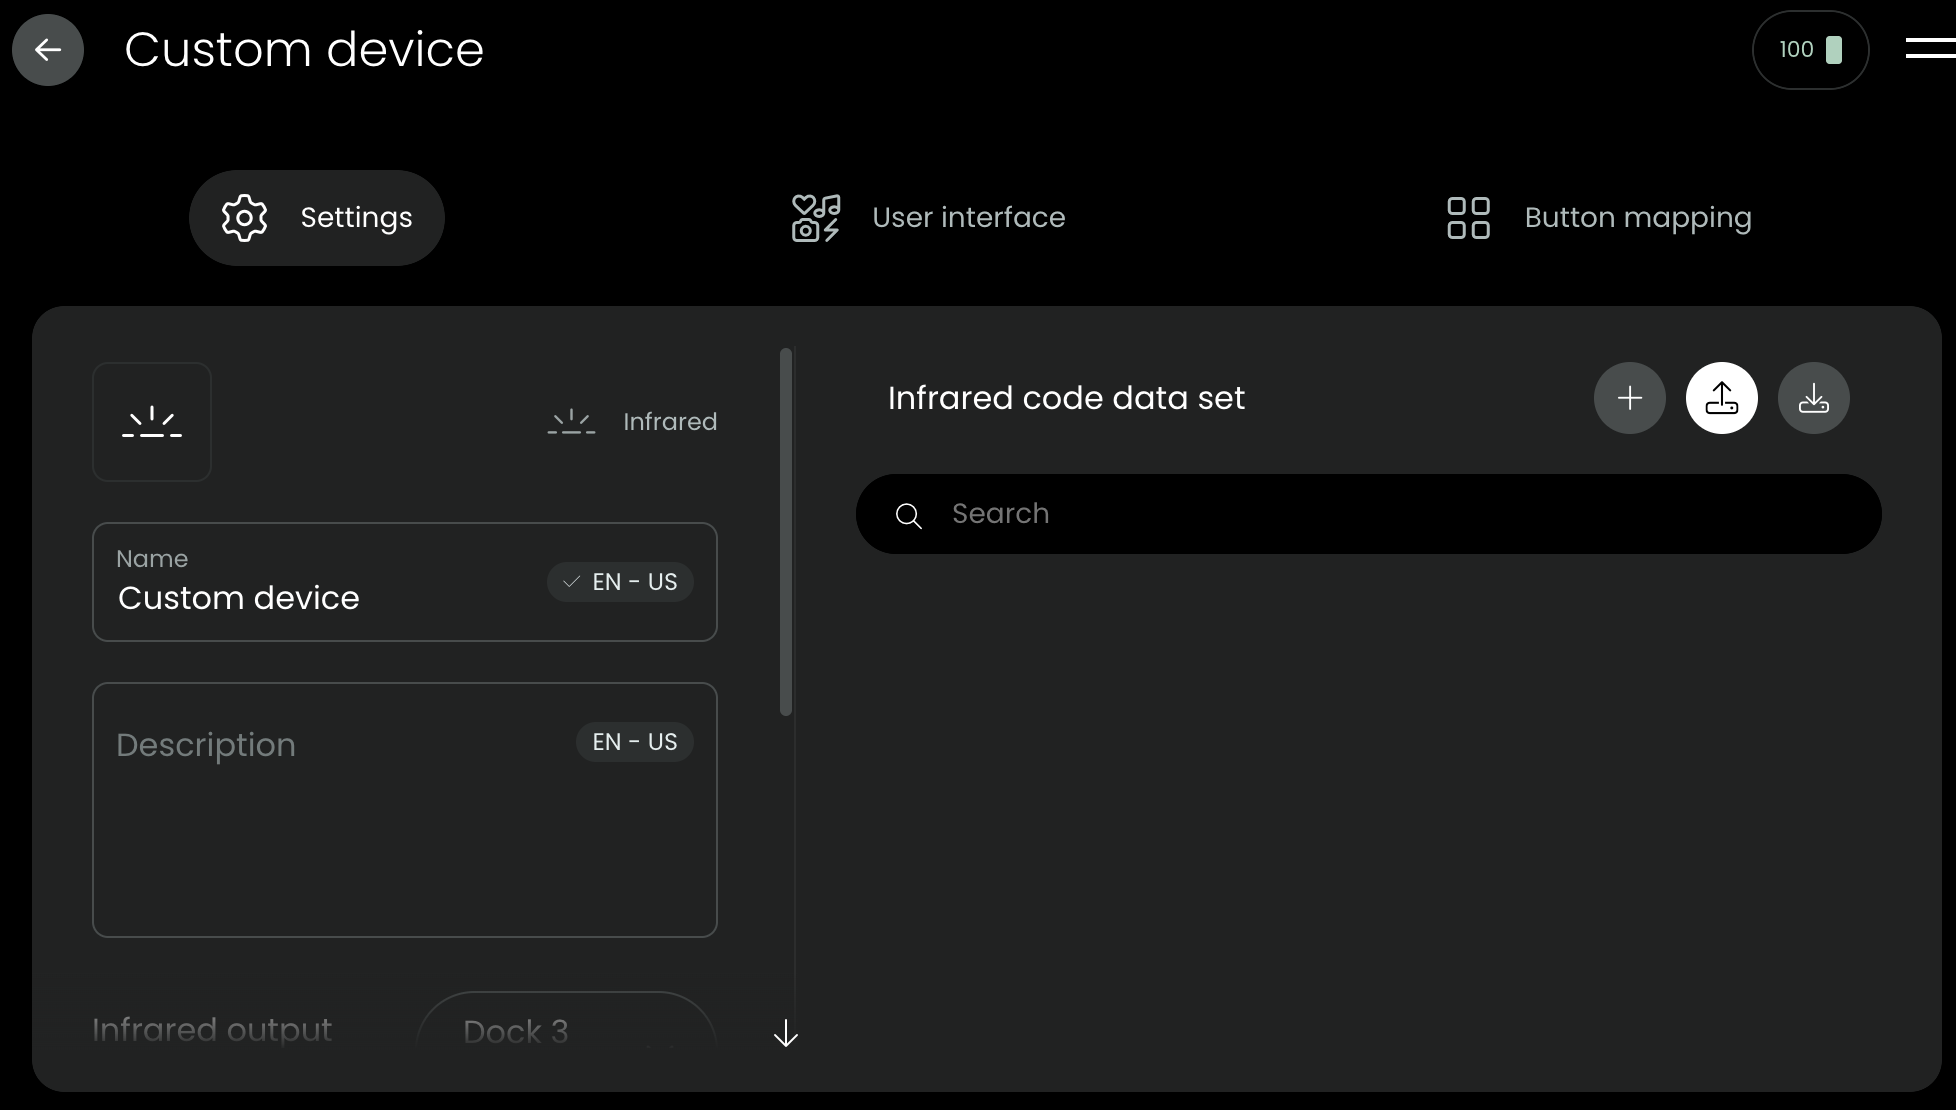Go back using the arrow button
Viewport: 1956px width, 1110px height.
click(x=48, y=50)
